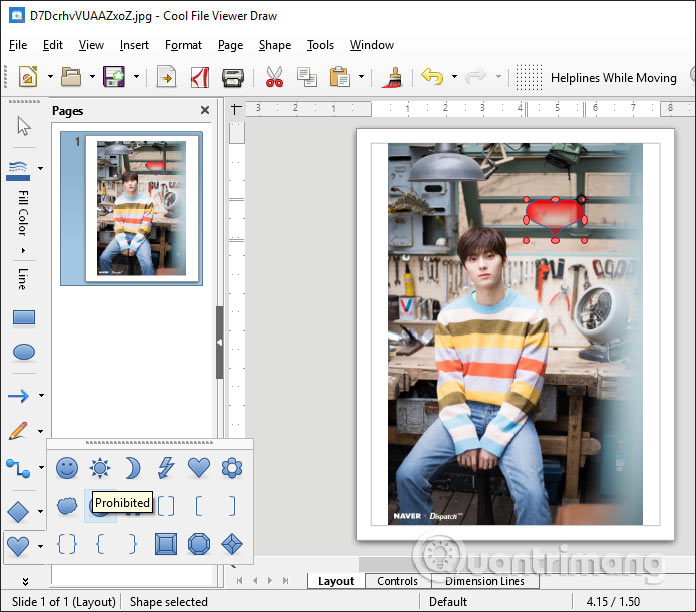This screenshot has height=612, width=696.
Task: Activate the Clone Formatting paintbrush
Action: pyautogui.click(x=394, y=77)
